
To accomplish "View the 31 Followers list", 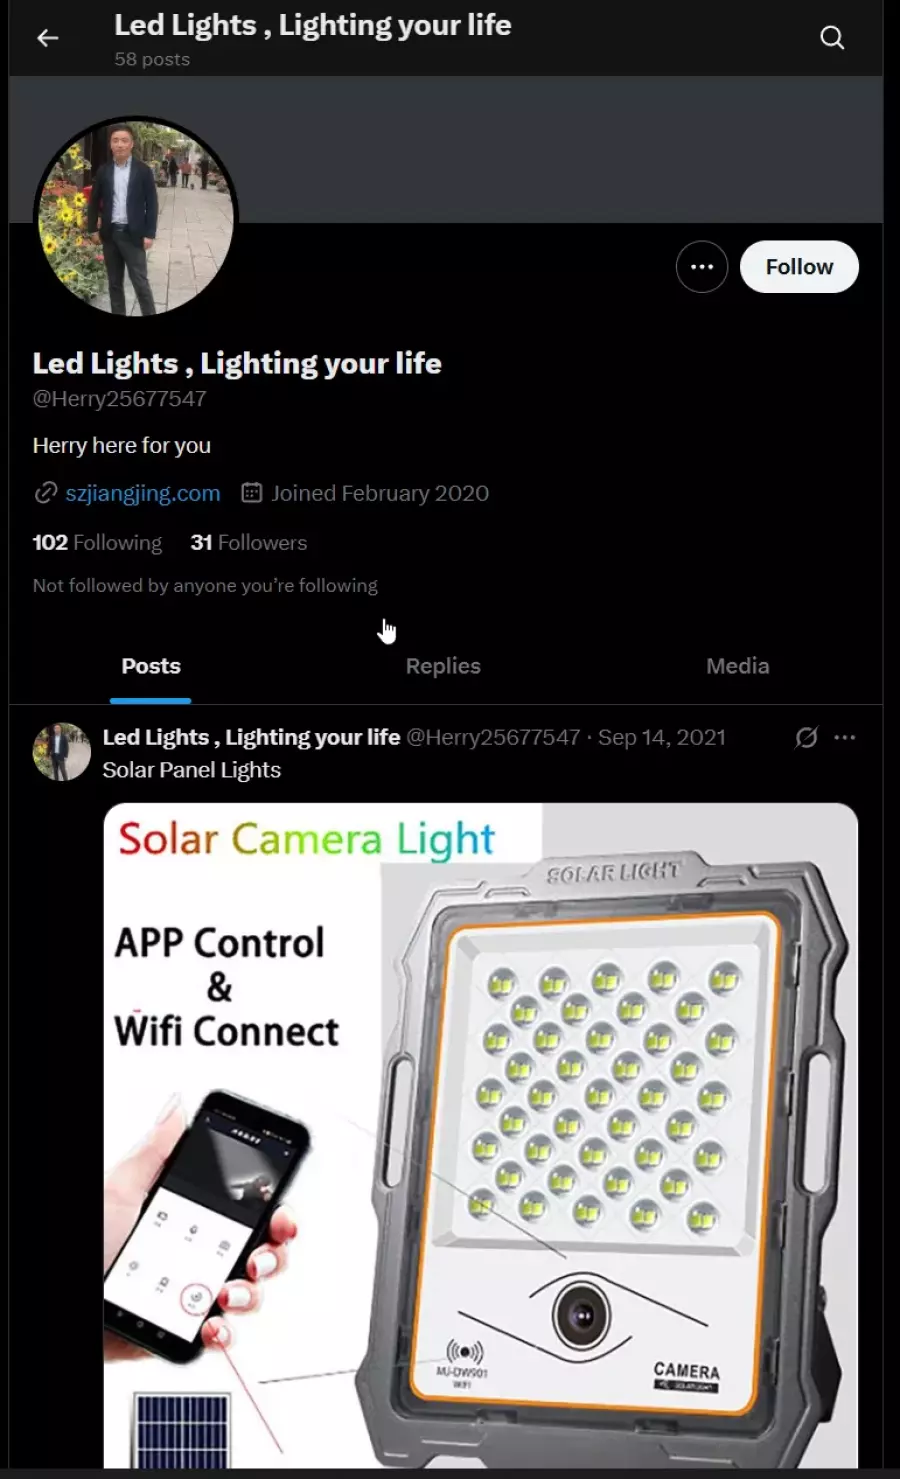I will [x=249, y=542].
